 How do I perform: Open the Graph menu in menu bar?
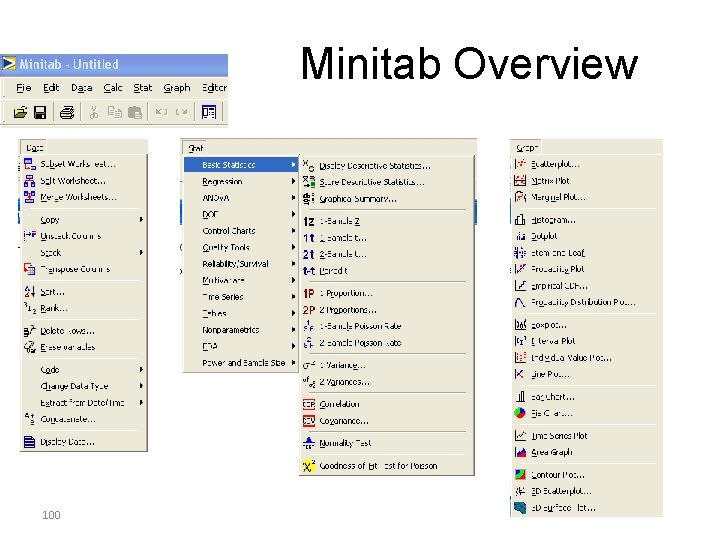point(177,88)
